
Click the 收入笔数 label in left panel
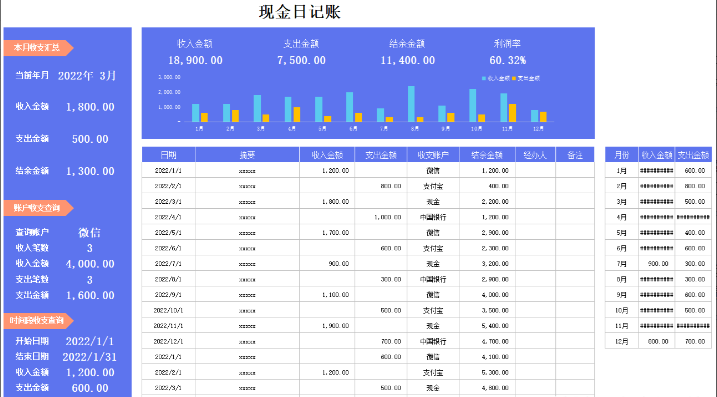click(x=32, y=248)
